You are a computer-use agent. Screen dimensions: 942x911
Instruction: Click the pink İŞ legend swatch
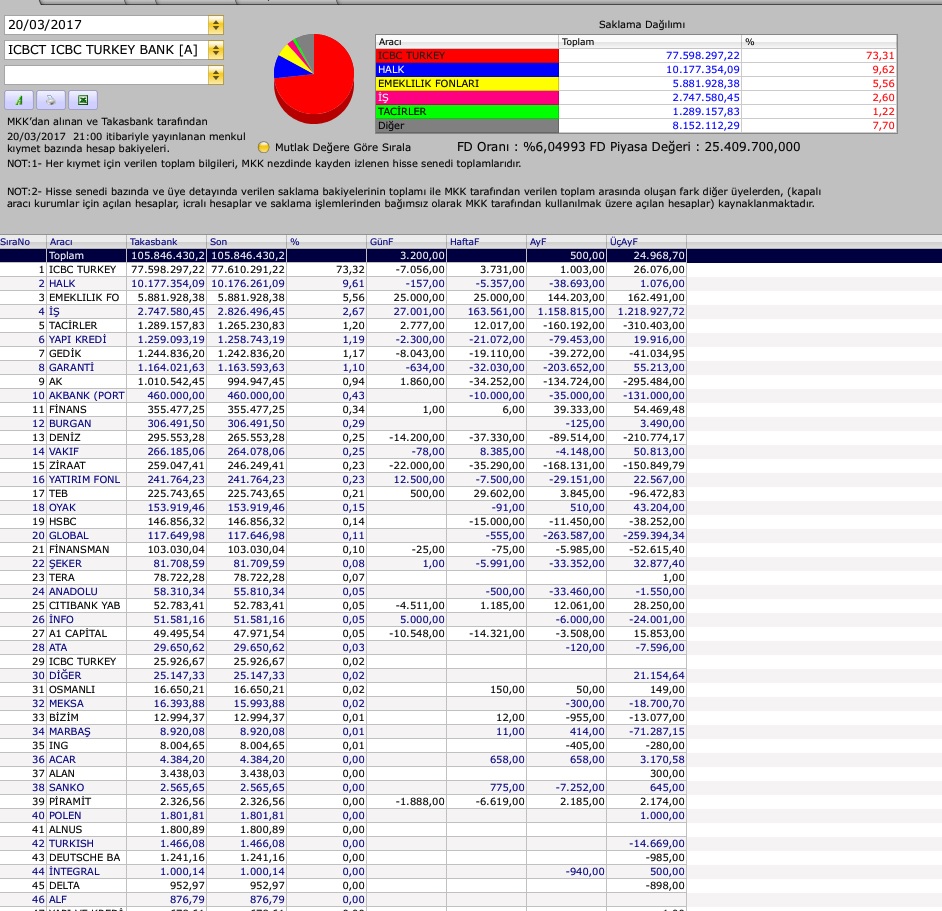[467, 97]
